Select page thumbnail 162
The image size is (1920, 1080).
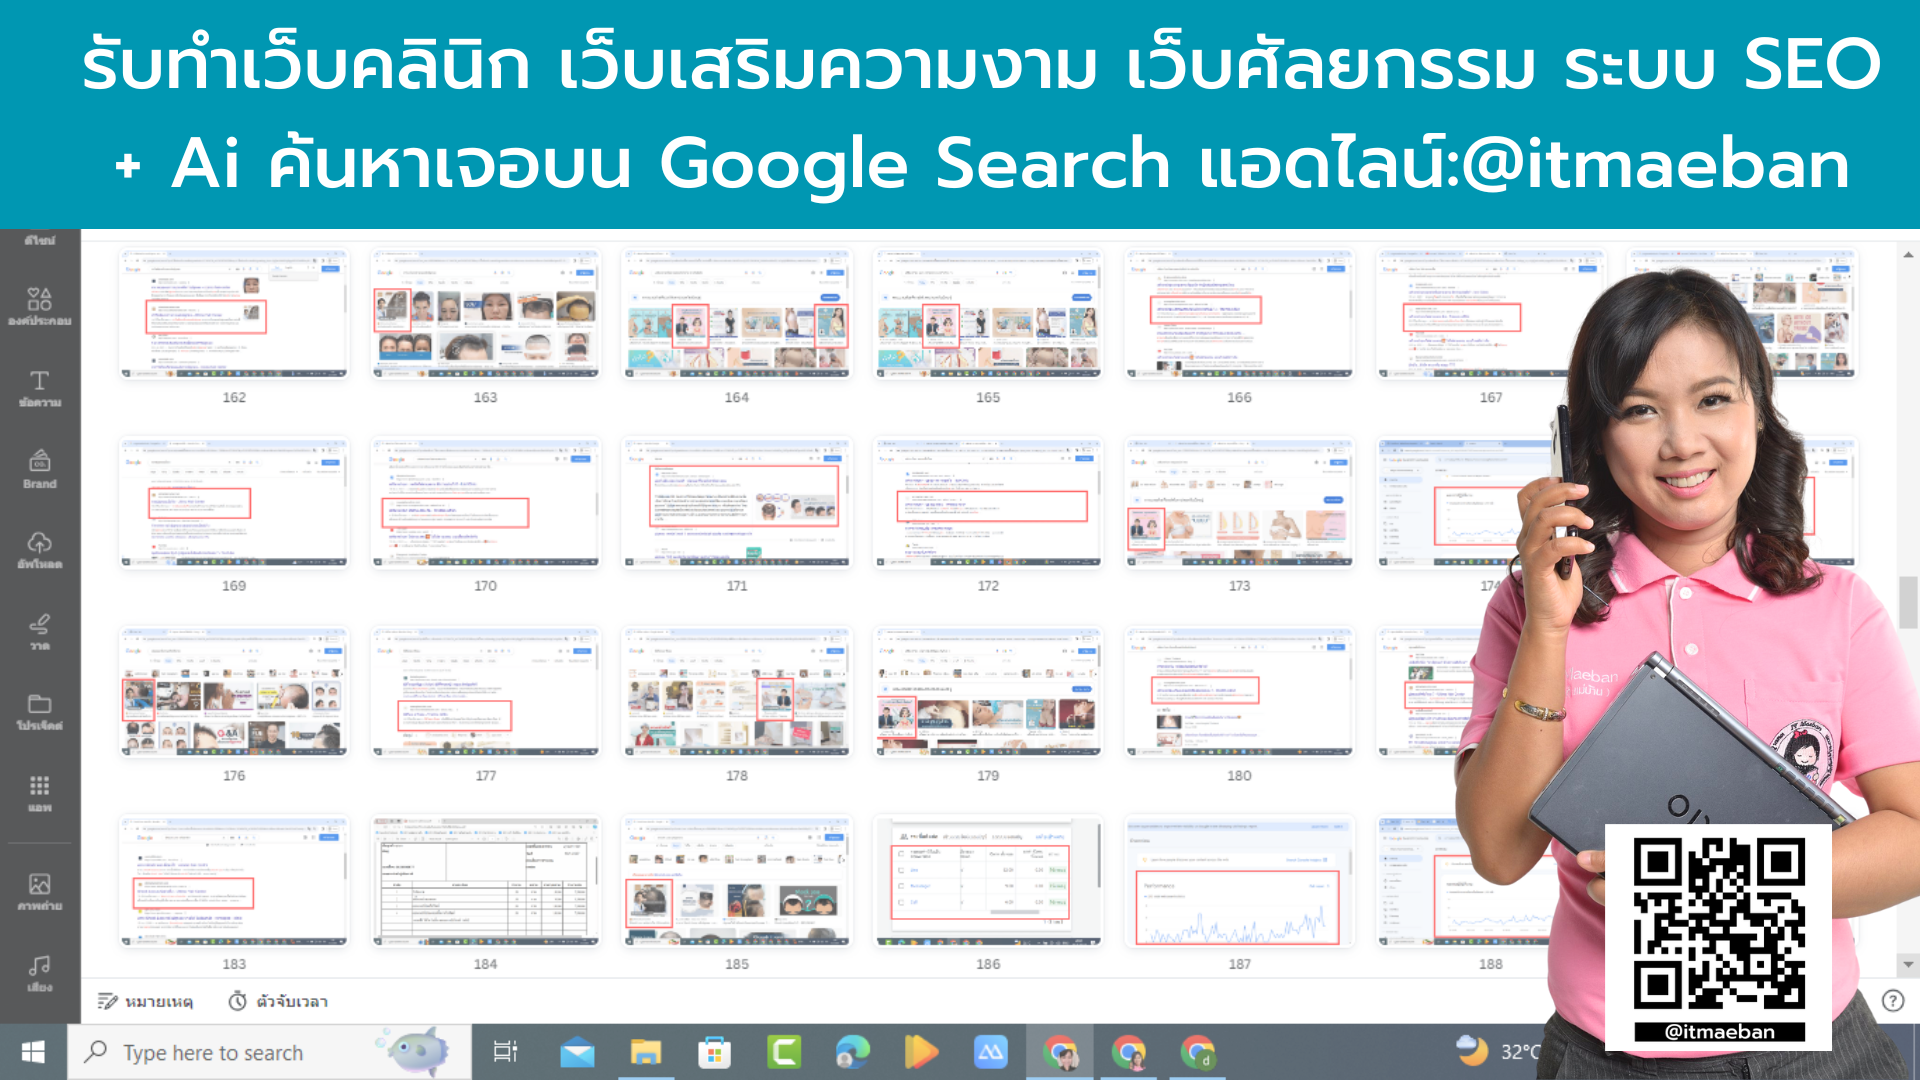pos(233,314)
